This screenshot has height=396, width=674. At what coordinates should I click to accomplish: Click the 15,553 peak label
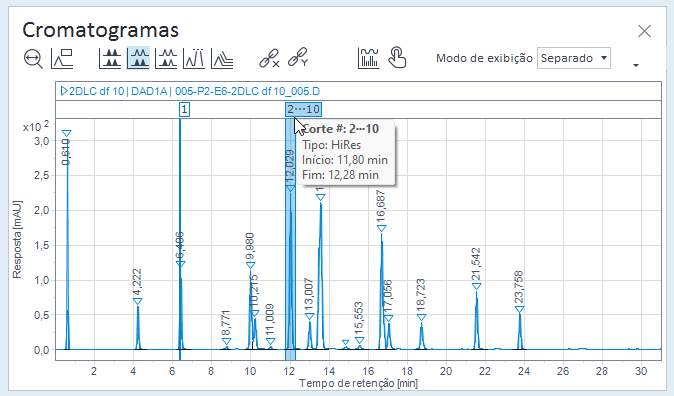coord(359,319)
